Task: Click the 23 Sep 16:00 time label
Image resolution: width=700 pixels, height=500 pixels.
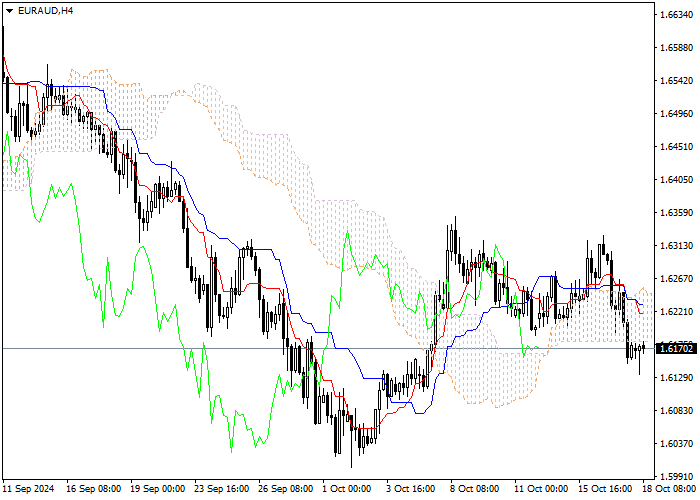Action: coord(222,489)
